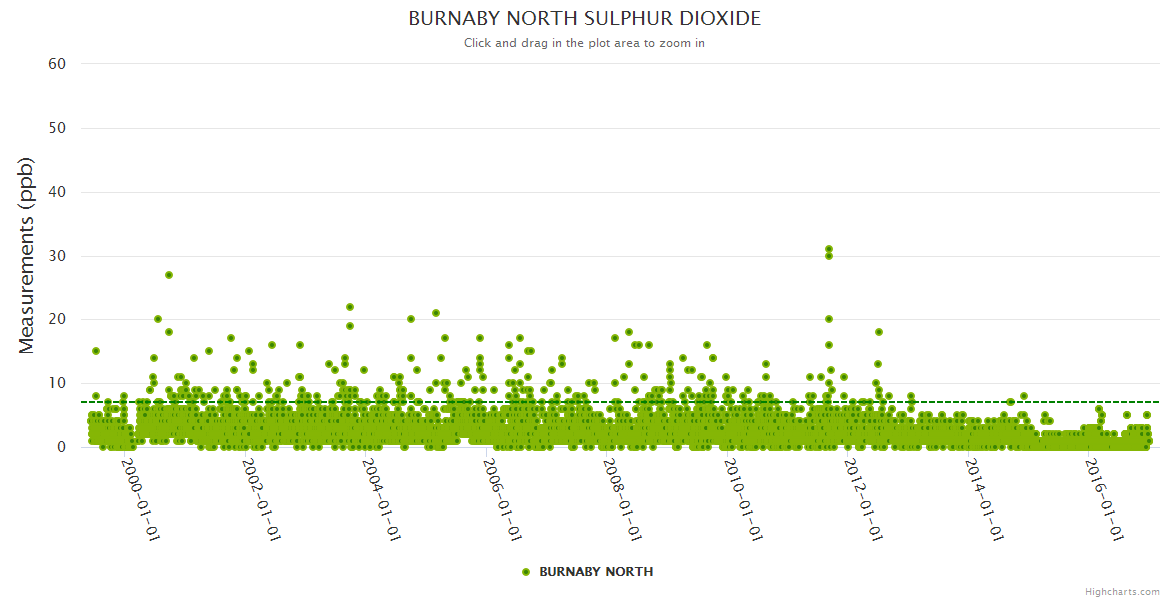Viewport: 1170px width, 600px height.
Task: Click the 30 label on the y-axis
Action: (x=57, y=256)
